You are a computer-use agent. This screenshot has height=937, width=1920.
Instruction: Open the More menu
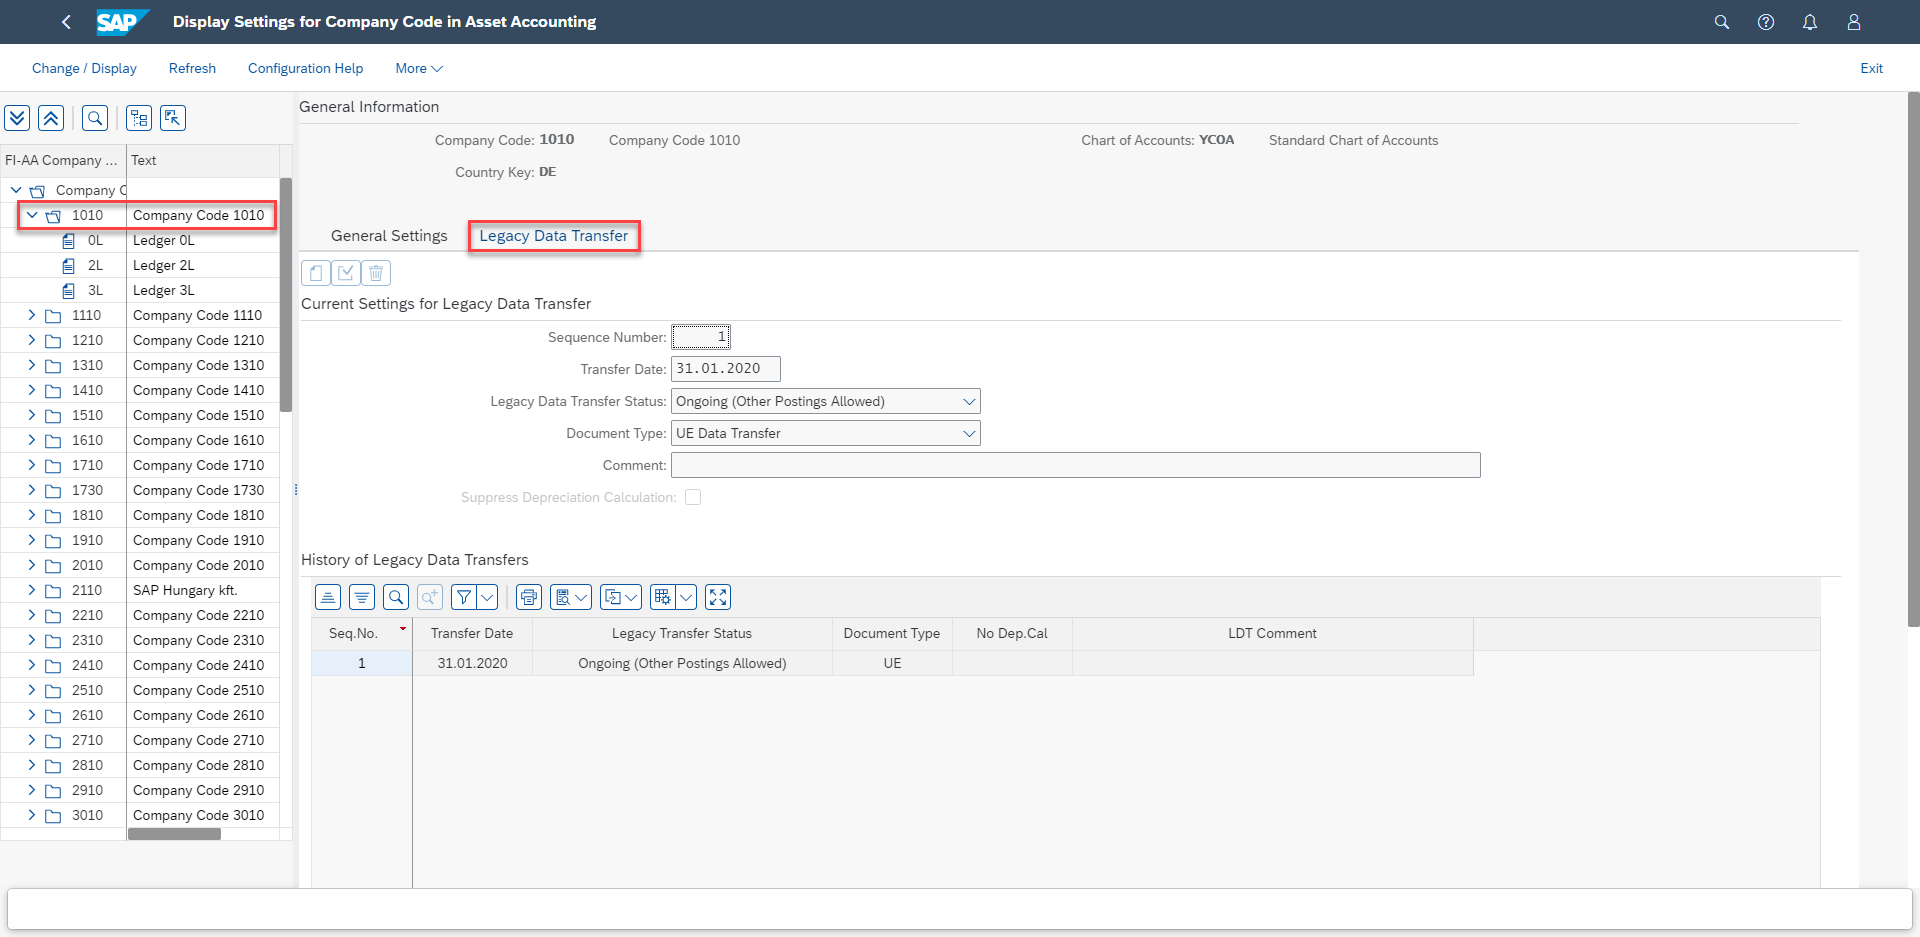point(418,68)
